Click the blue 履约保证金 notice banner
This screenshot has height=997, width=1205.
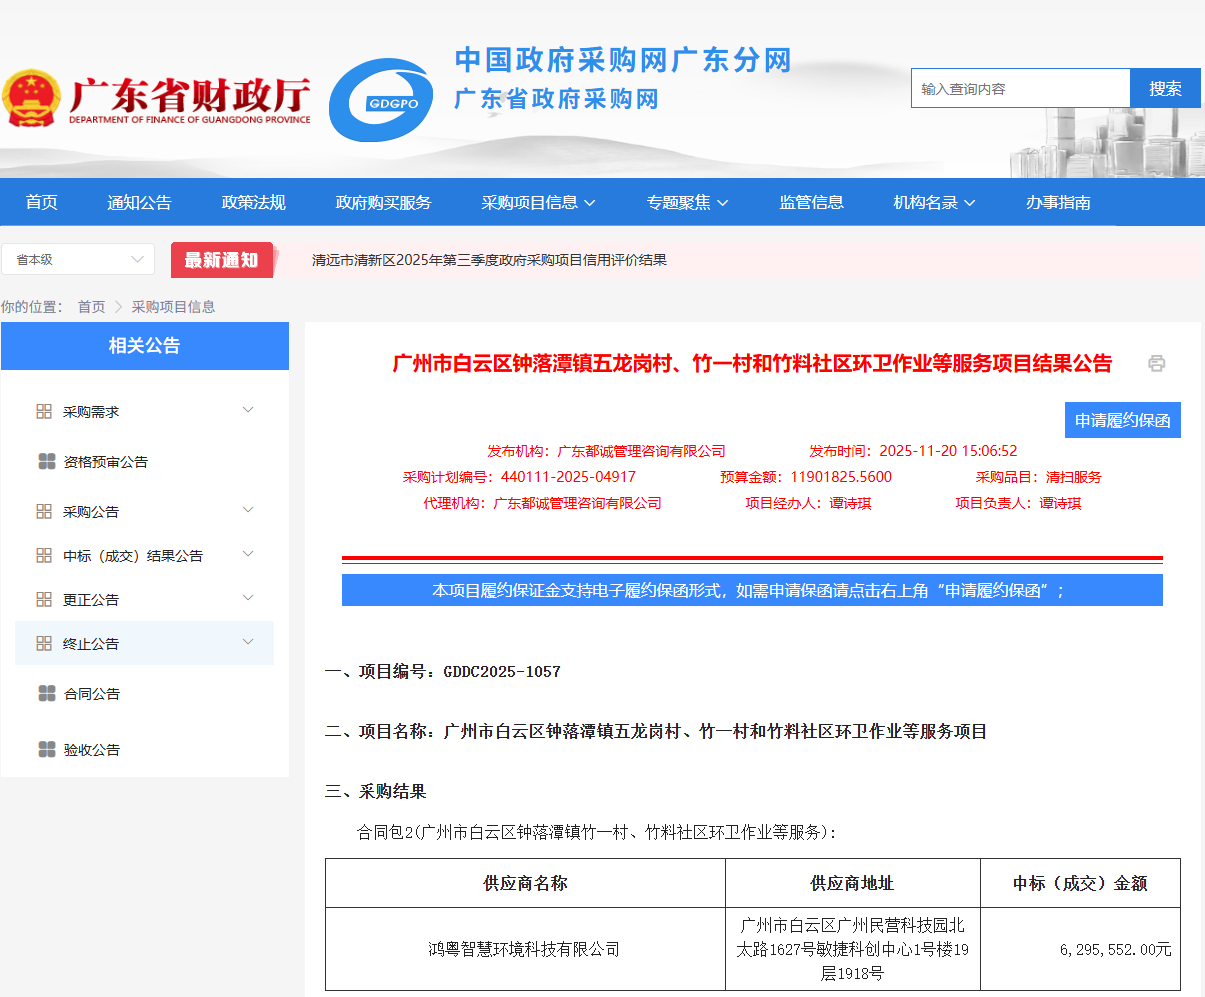[x=752, y=590]
